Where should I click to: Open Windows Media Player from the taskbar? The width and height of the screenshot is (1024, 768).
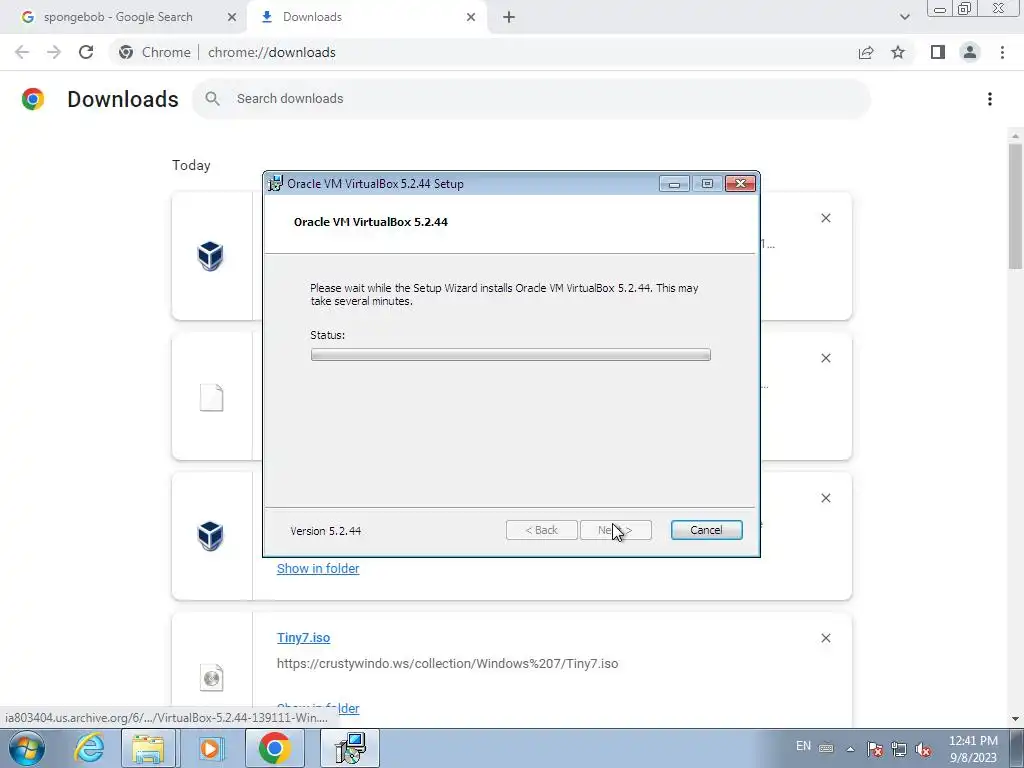tap(210, 748)
